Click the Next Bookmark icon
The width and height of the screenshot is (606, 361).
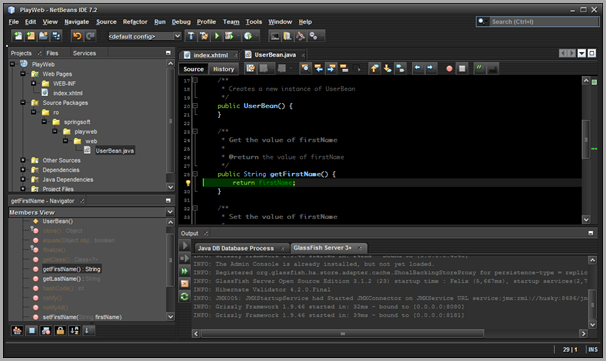[x=387, y=68]
